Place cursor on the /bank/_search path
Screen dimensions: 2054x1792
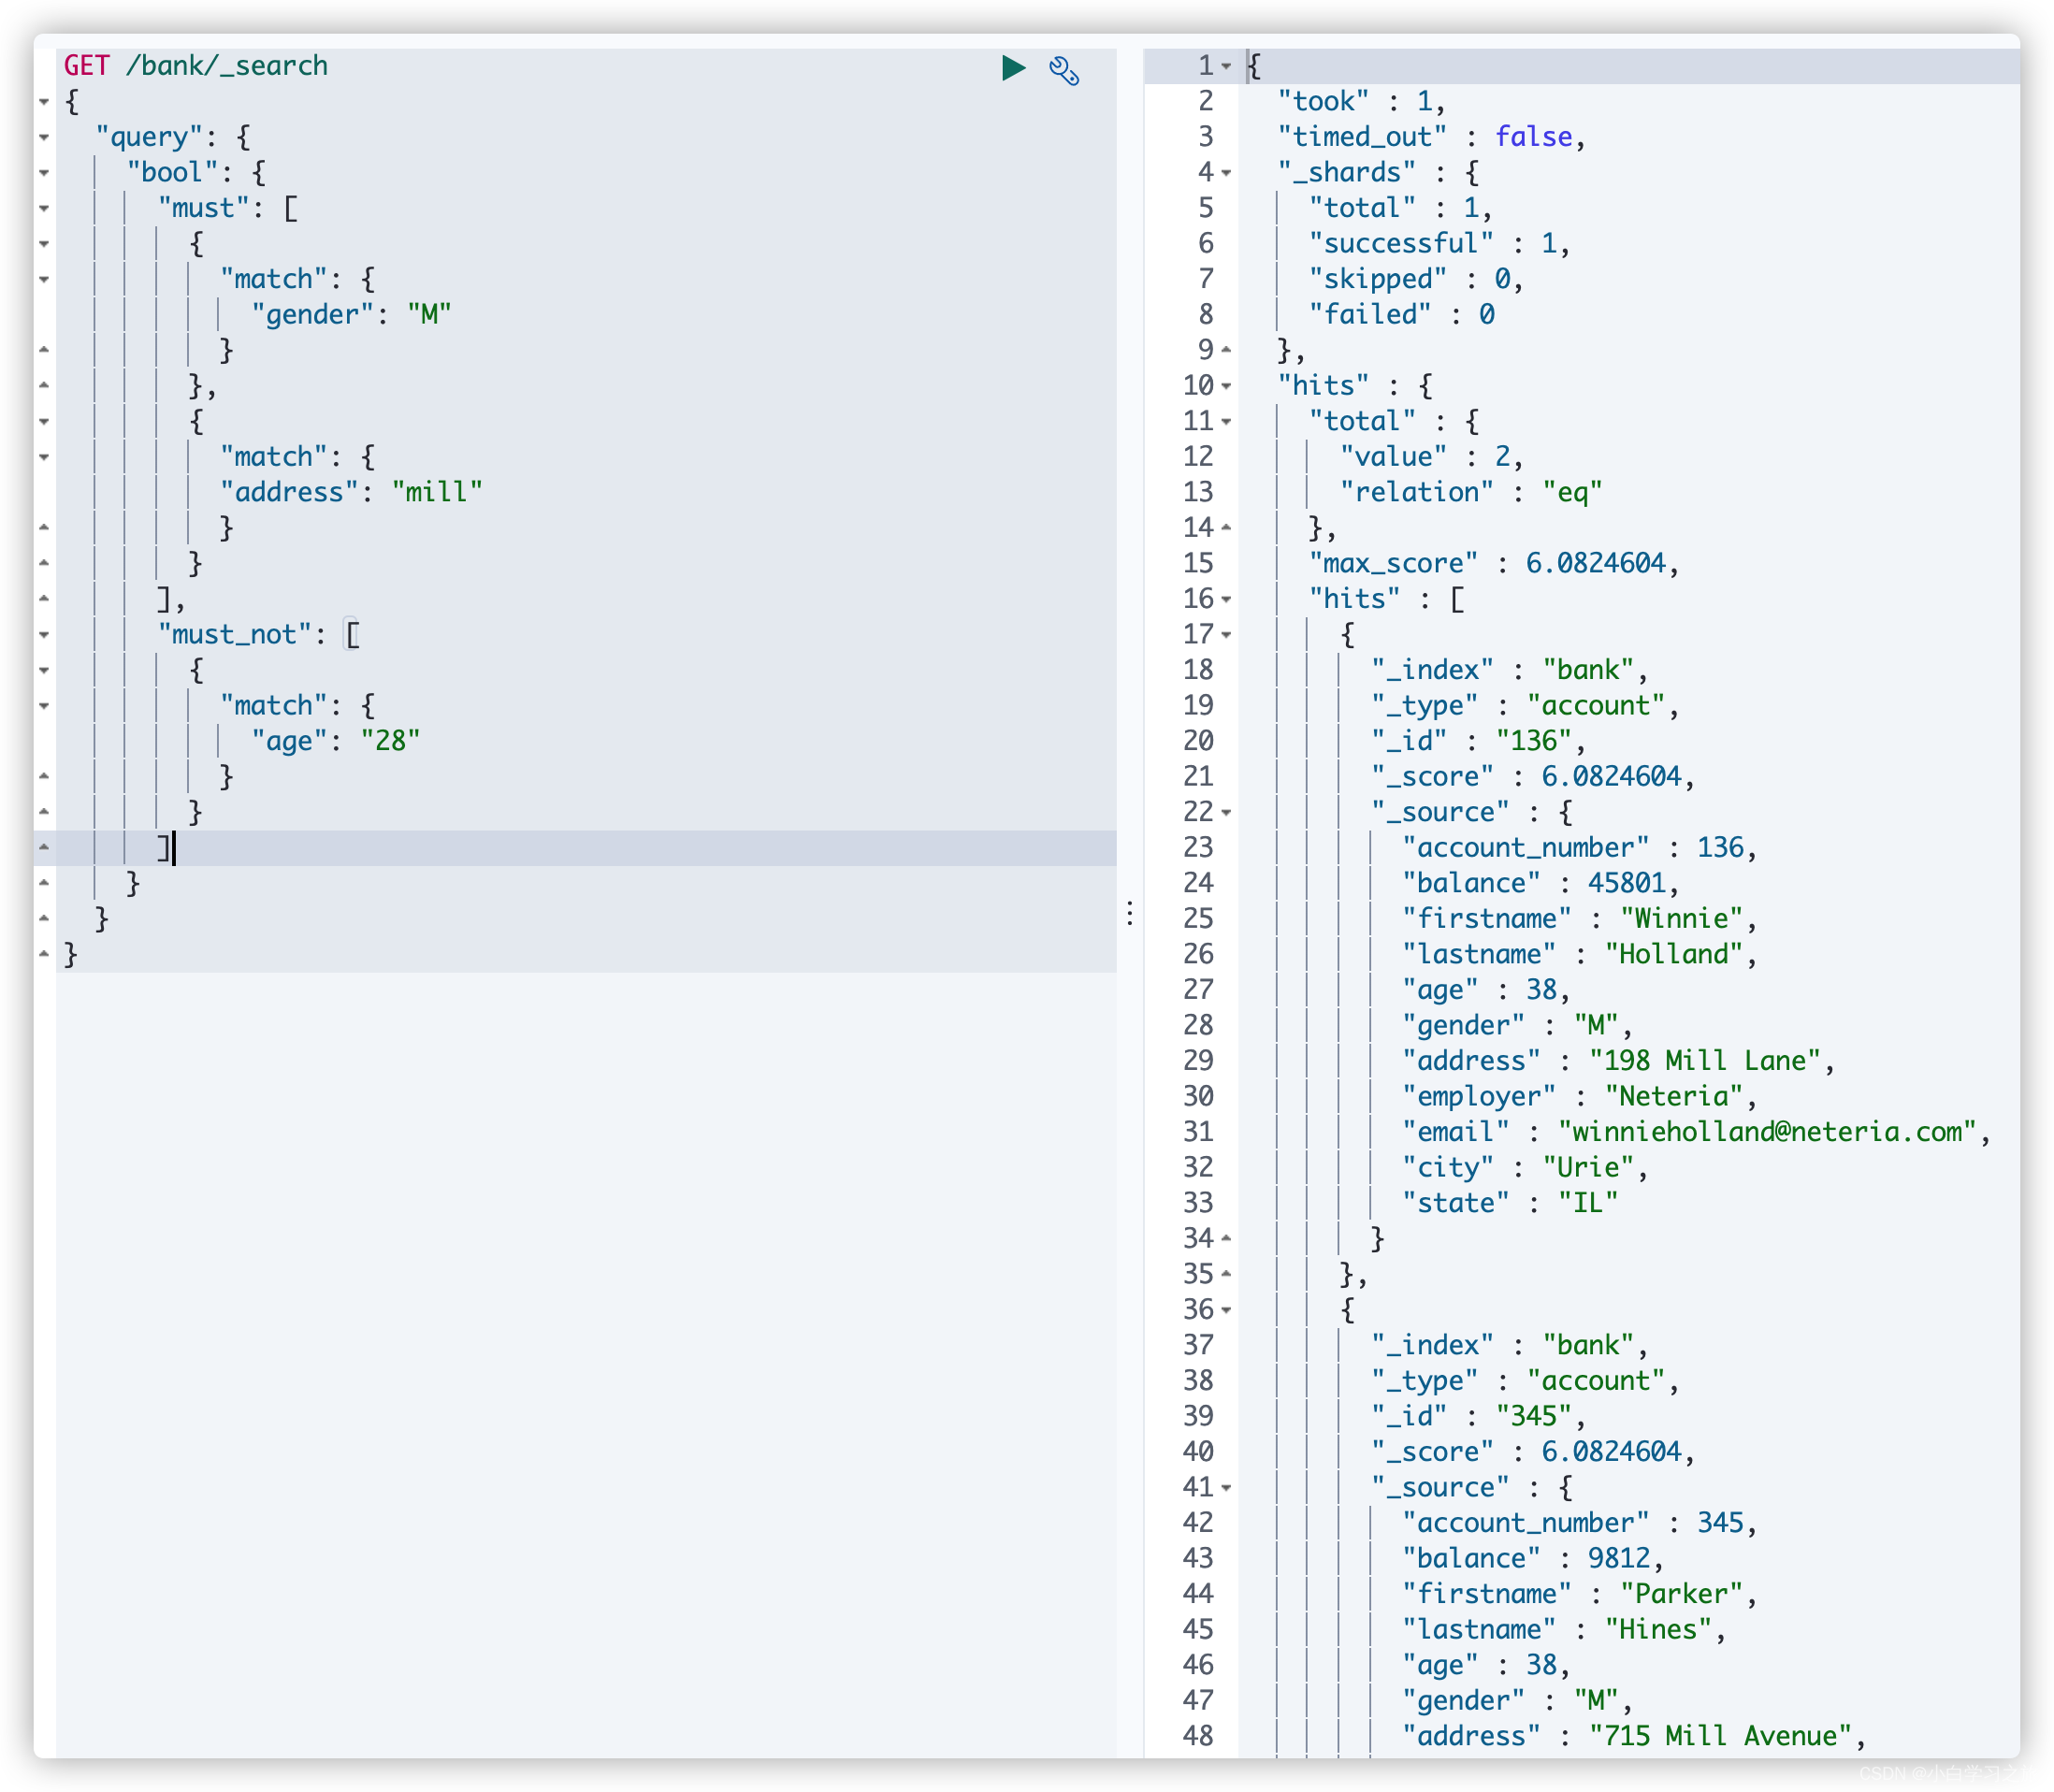pyautogui.click(x=227, y=66)
